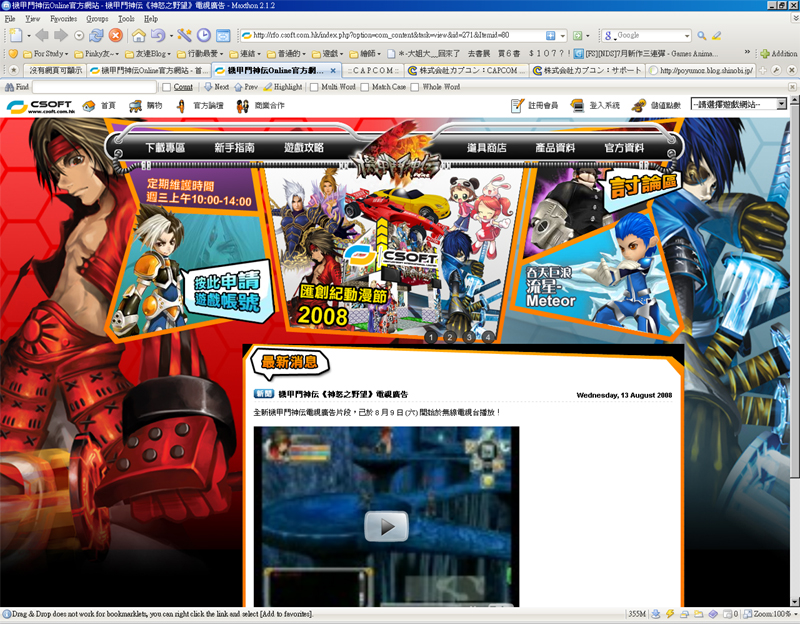Select banner slide number 2 indicator
Screen dimensions: 800x624
click(x=449, y=337)
